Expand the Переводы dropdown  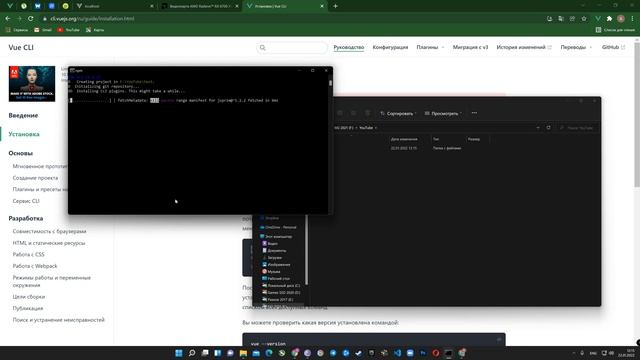(x=576, y=47)
